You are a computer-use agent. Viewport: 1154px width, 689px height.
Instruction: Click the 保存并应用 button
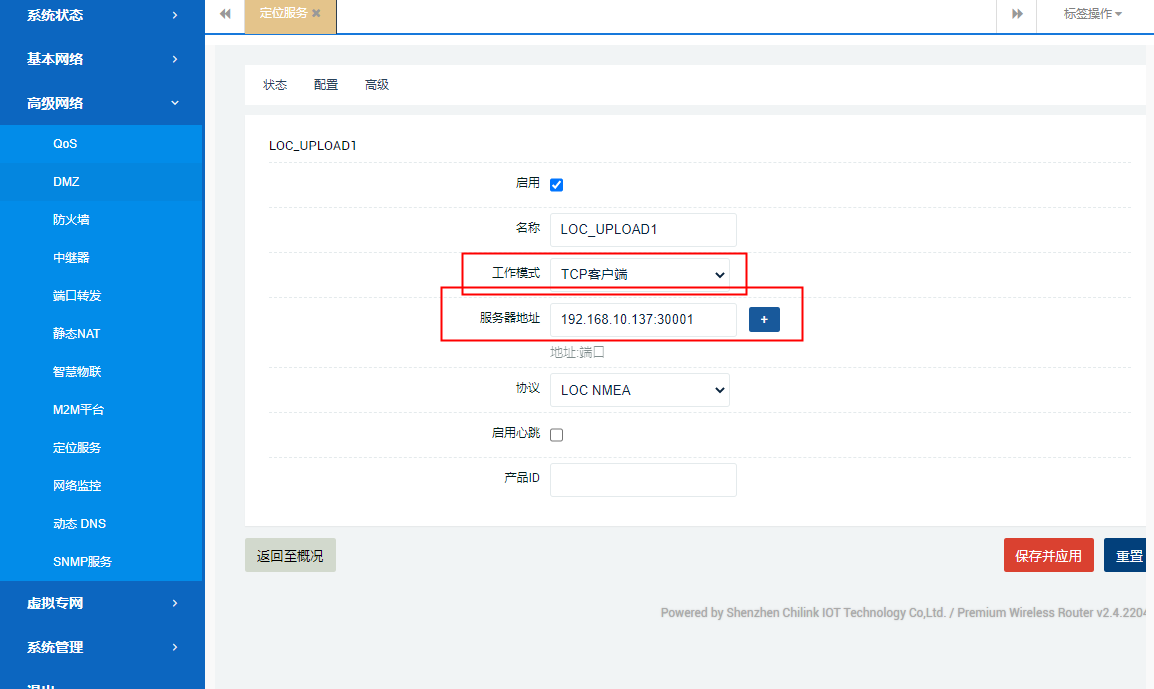click(x=1048, y=556)
